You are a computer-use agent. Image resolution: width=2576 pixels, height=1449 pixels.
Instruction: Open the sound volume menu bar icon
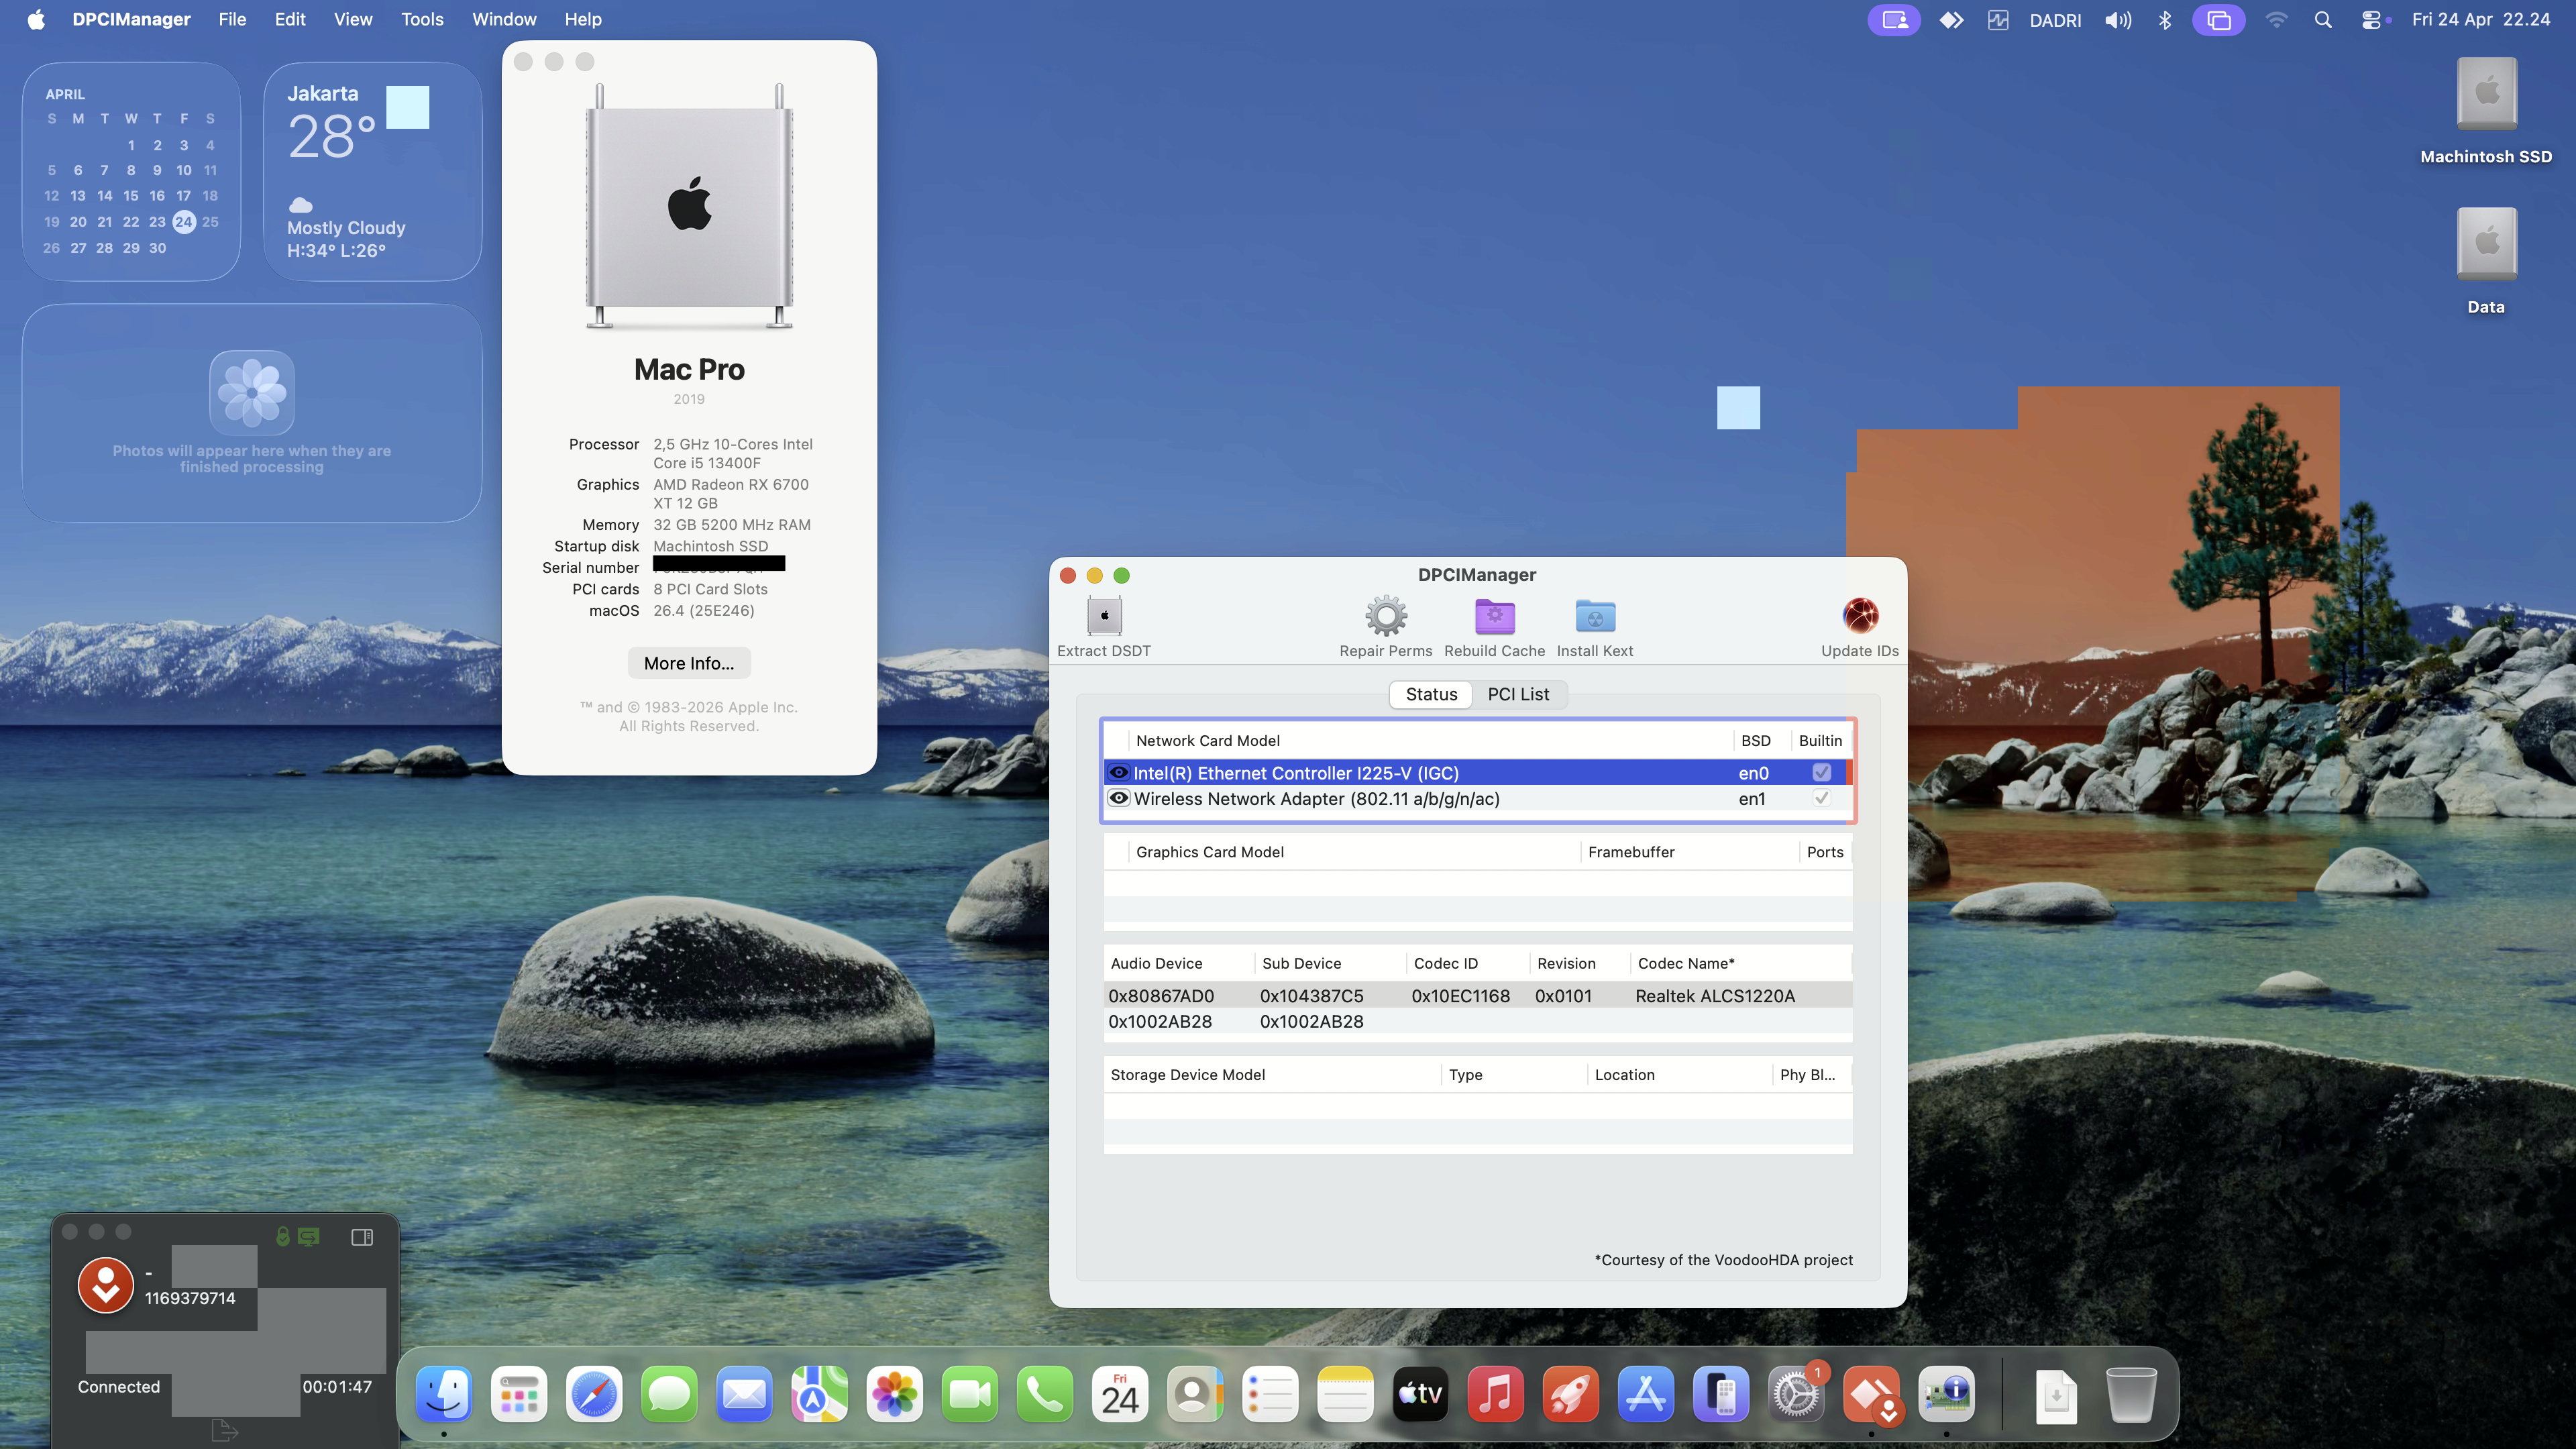point(2117,20)
